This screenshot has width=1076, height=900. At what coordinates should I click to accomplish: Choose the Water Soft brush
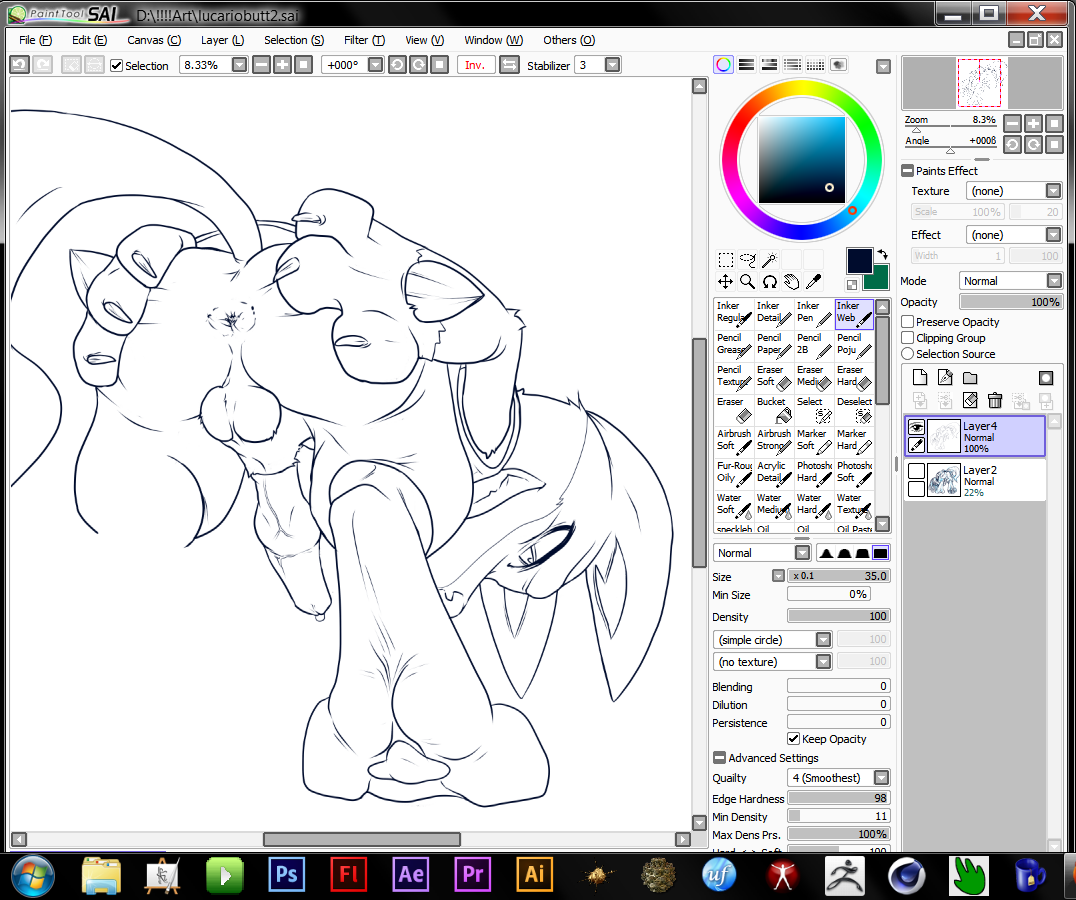tap(735, 506)
